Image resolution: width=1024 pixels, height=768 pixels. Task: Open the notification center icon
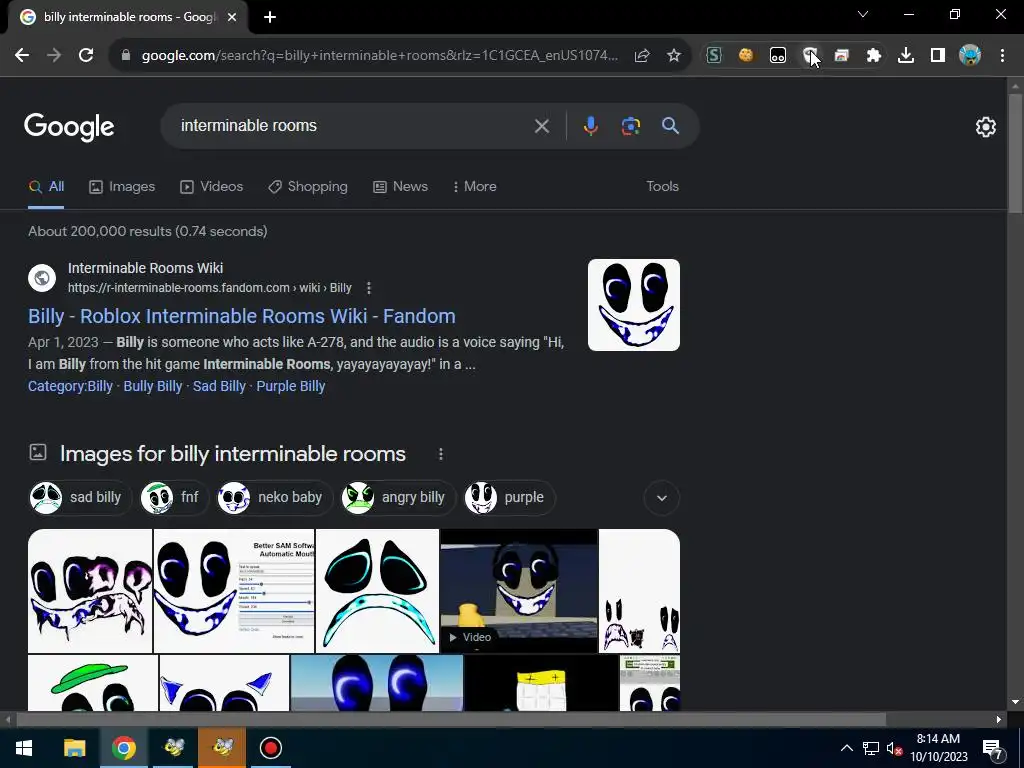[993, 748]
